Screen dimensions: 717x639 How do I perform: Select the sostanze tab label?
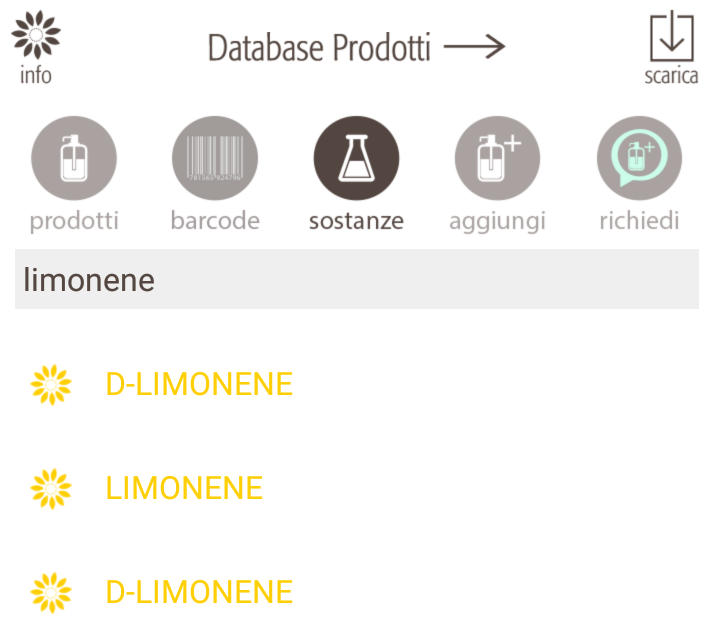tap(356, 221)
